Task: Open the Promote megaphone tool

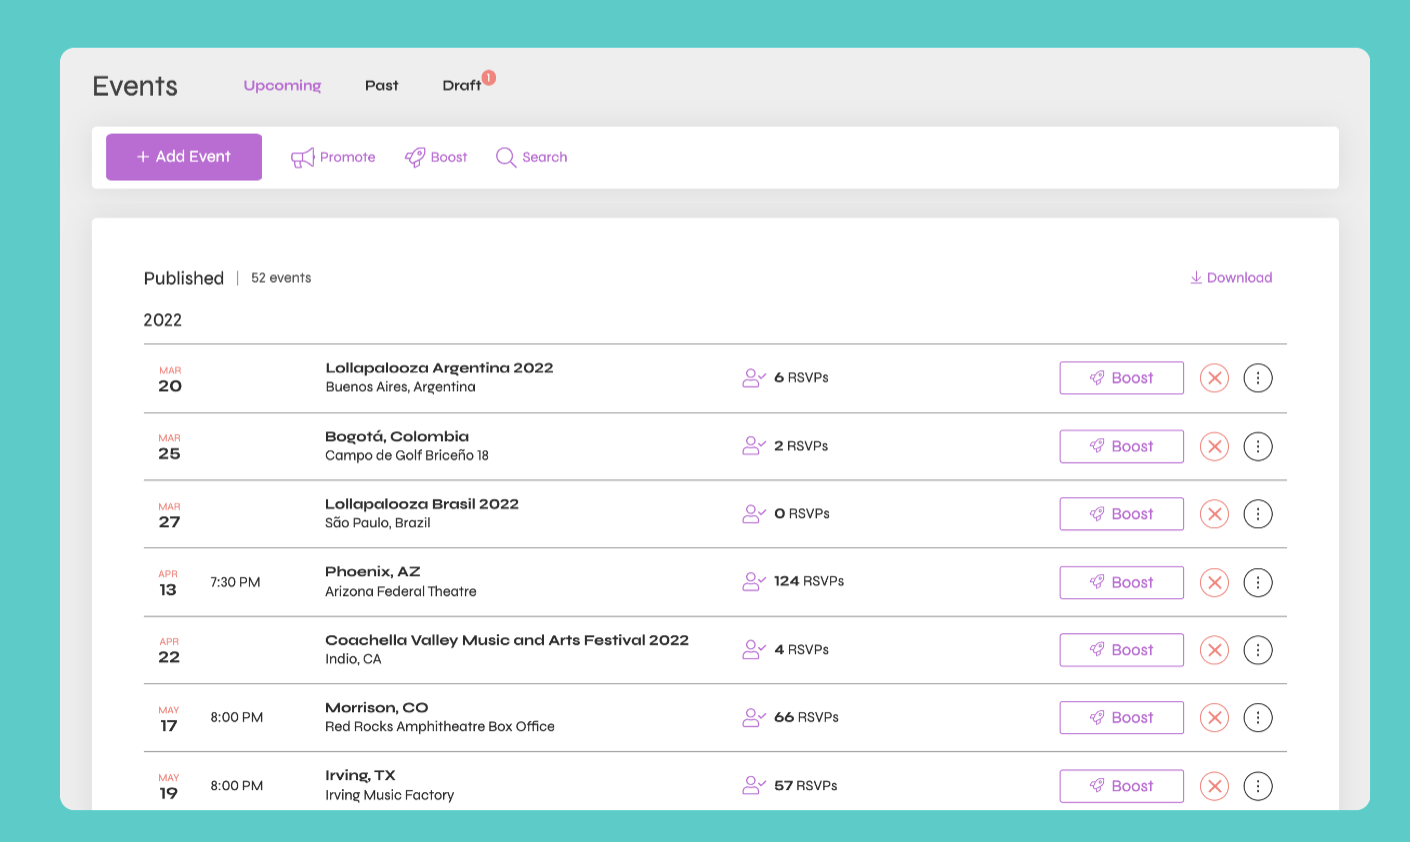Action: tap(333, 157)
